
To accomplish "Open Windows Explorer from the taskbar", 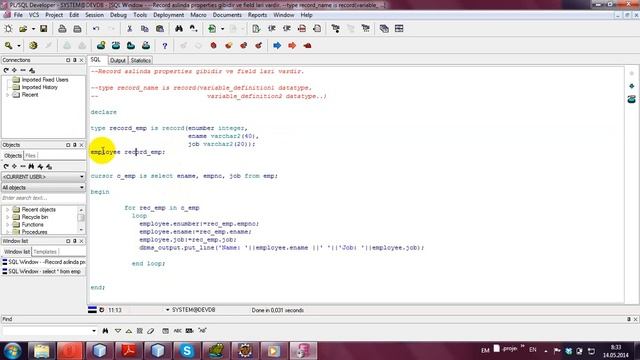I will (41, 351).
